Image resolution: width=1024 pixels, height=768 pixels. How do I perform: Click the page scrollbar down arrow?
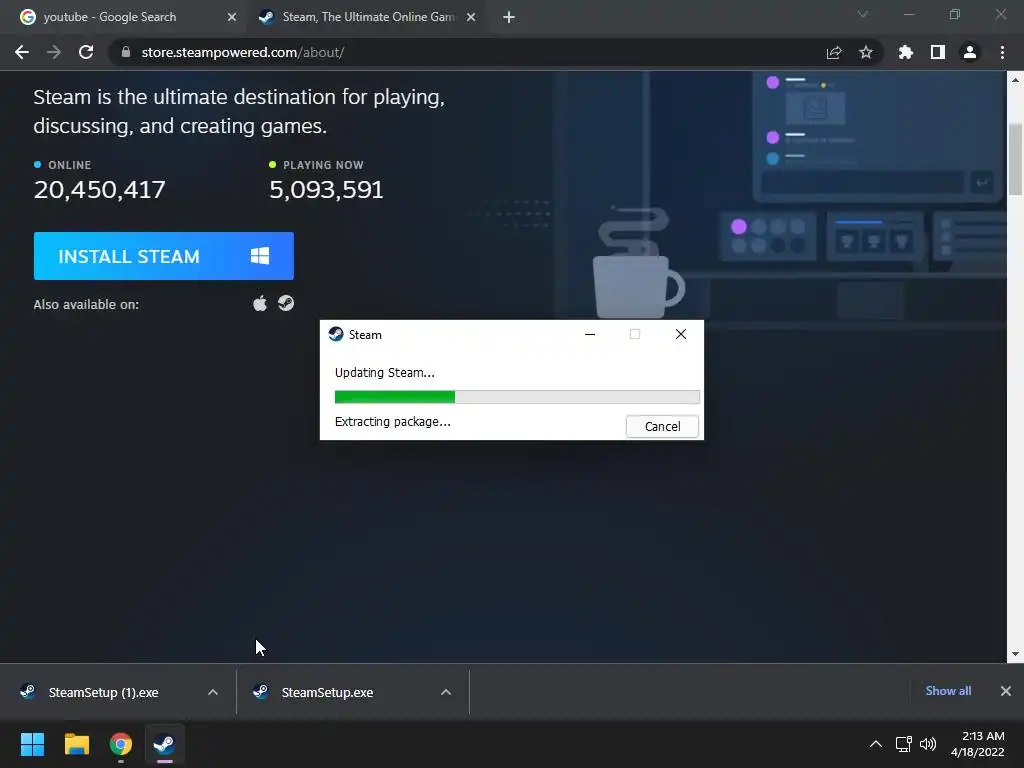pos(1015,654)
